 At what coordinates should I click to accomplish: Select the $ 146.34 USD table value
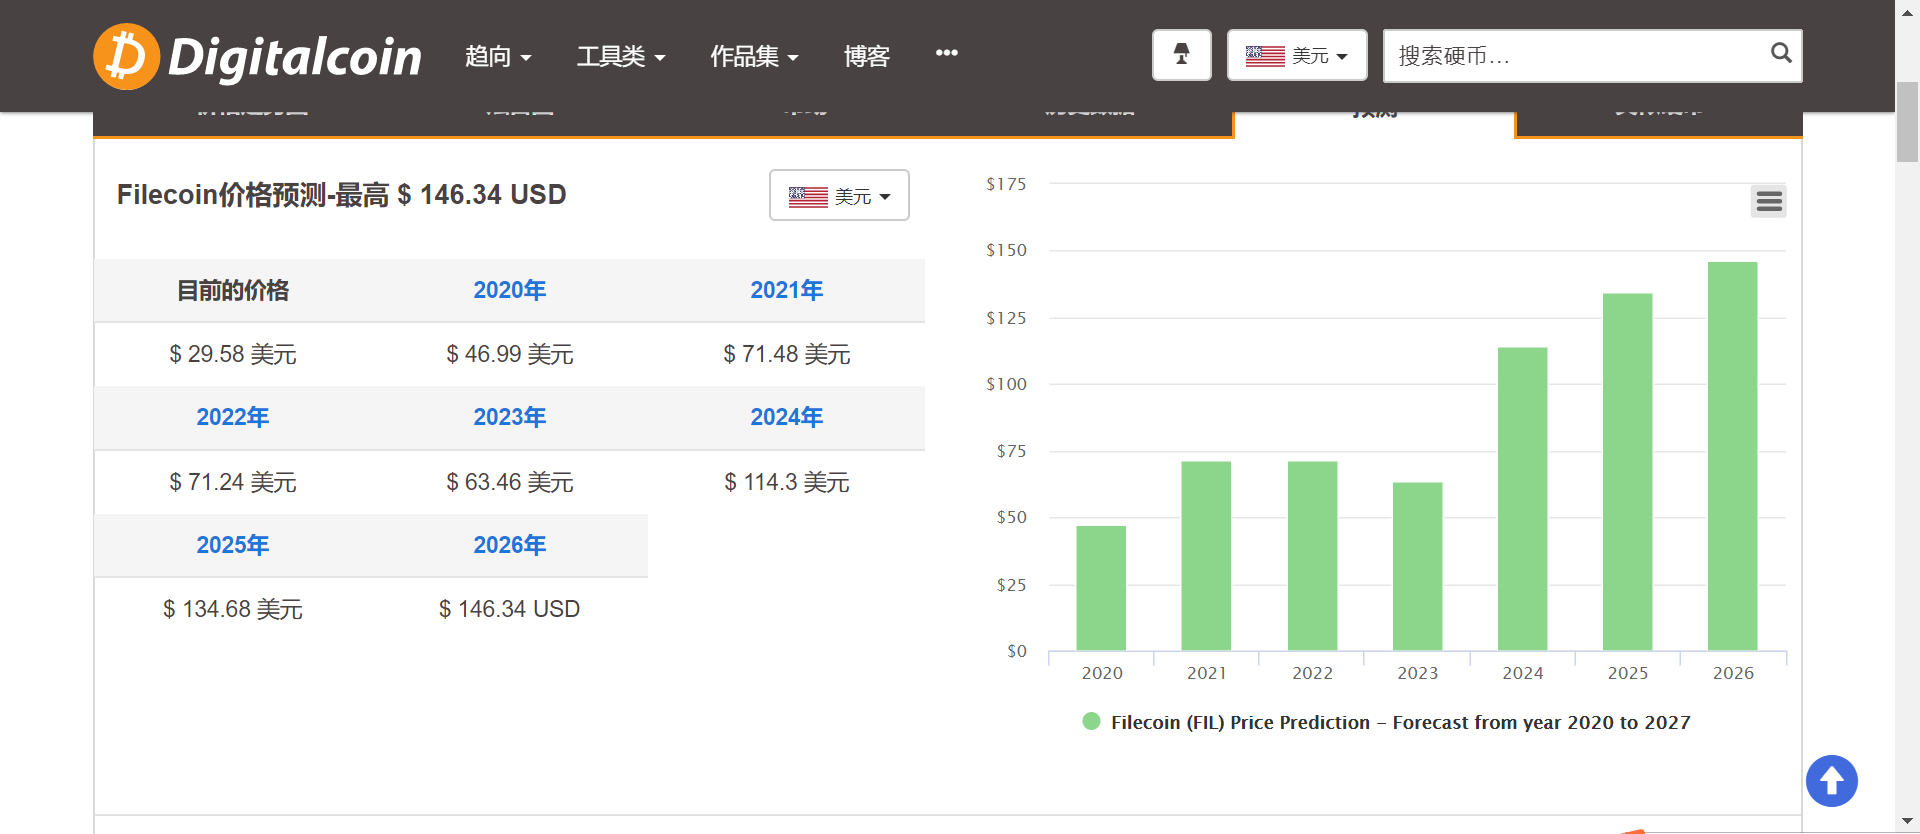[510, 609]
